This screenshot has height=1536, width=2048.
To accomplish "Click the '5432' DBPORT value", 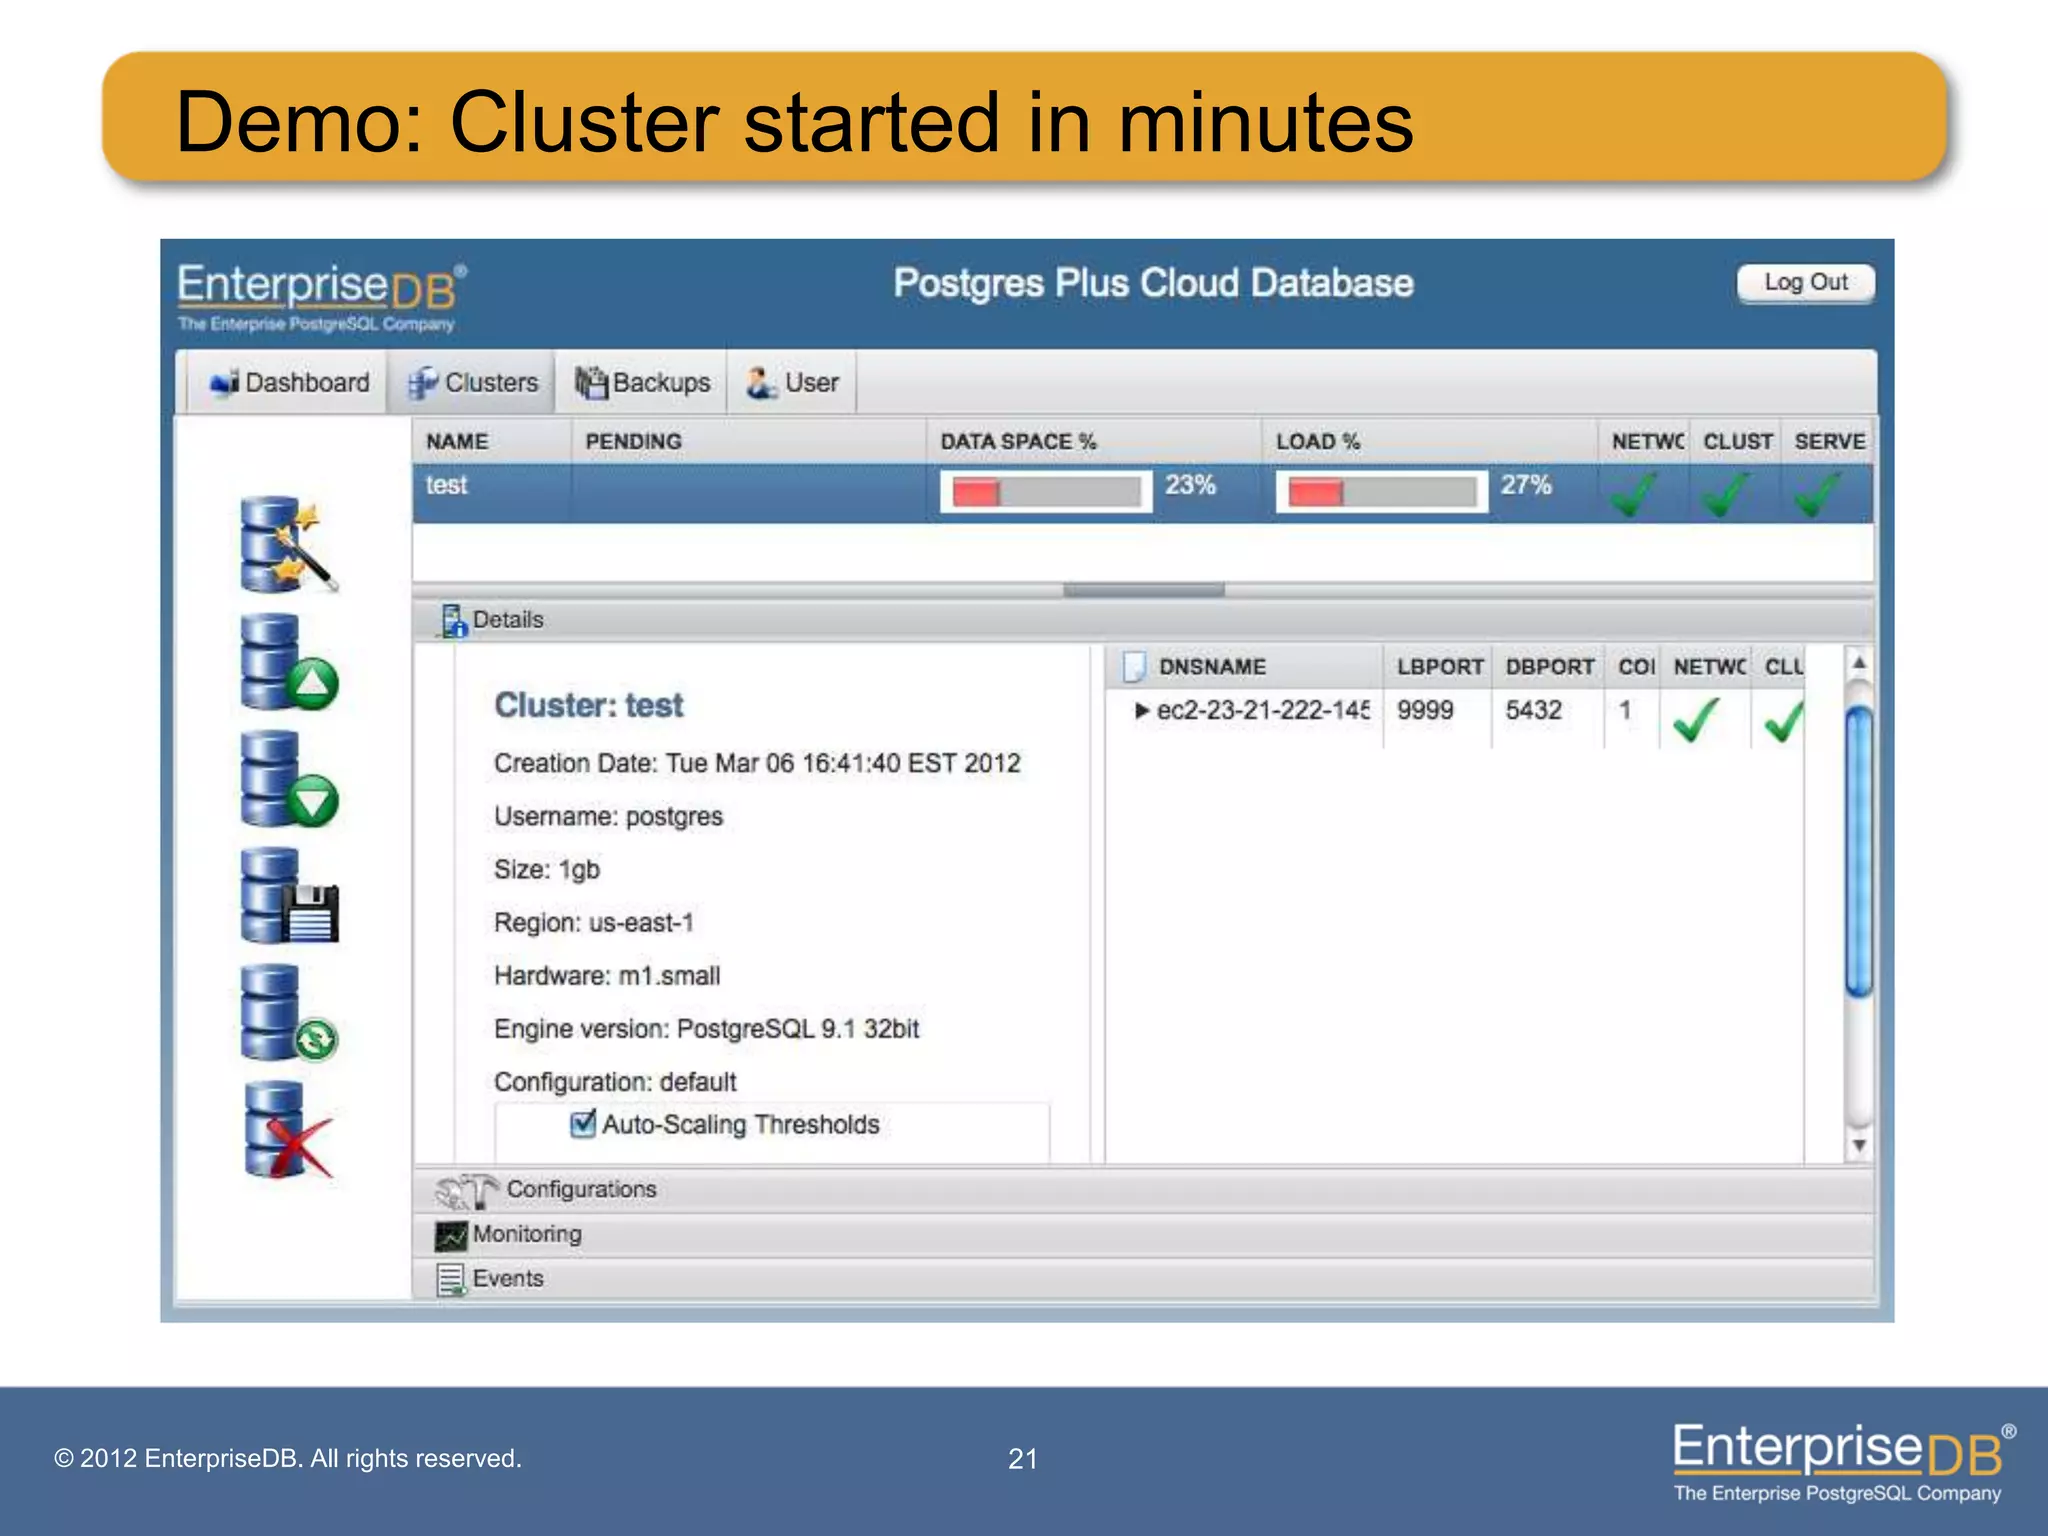I will click(x=1533, y=711).
